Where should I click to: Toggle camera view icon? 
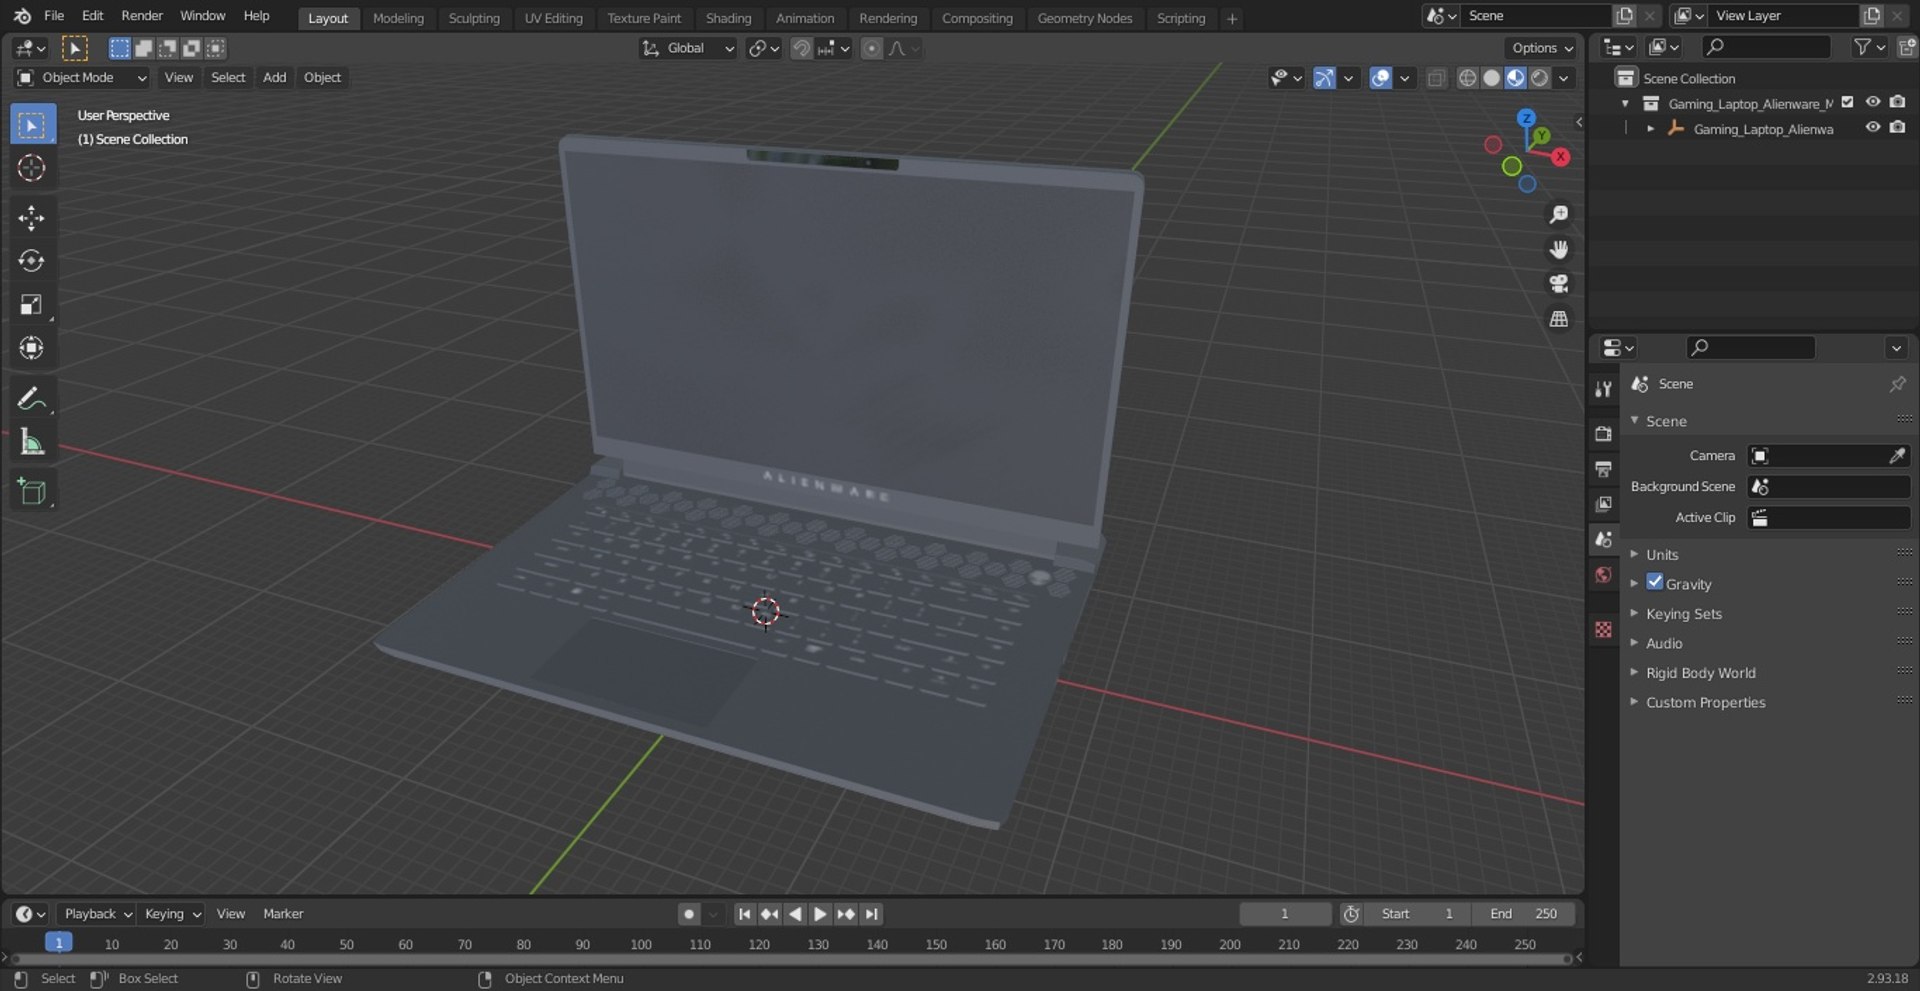pos(1558,284)
